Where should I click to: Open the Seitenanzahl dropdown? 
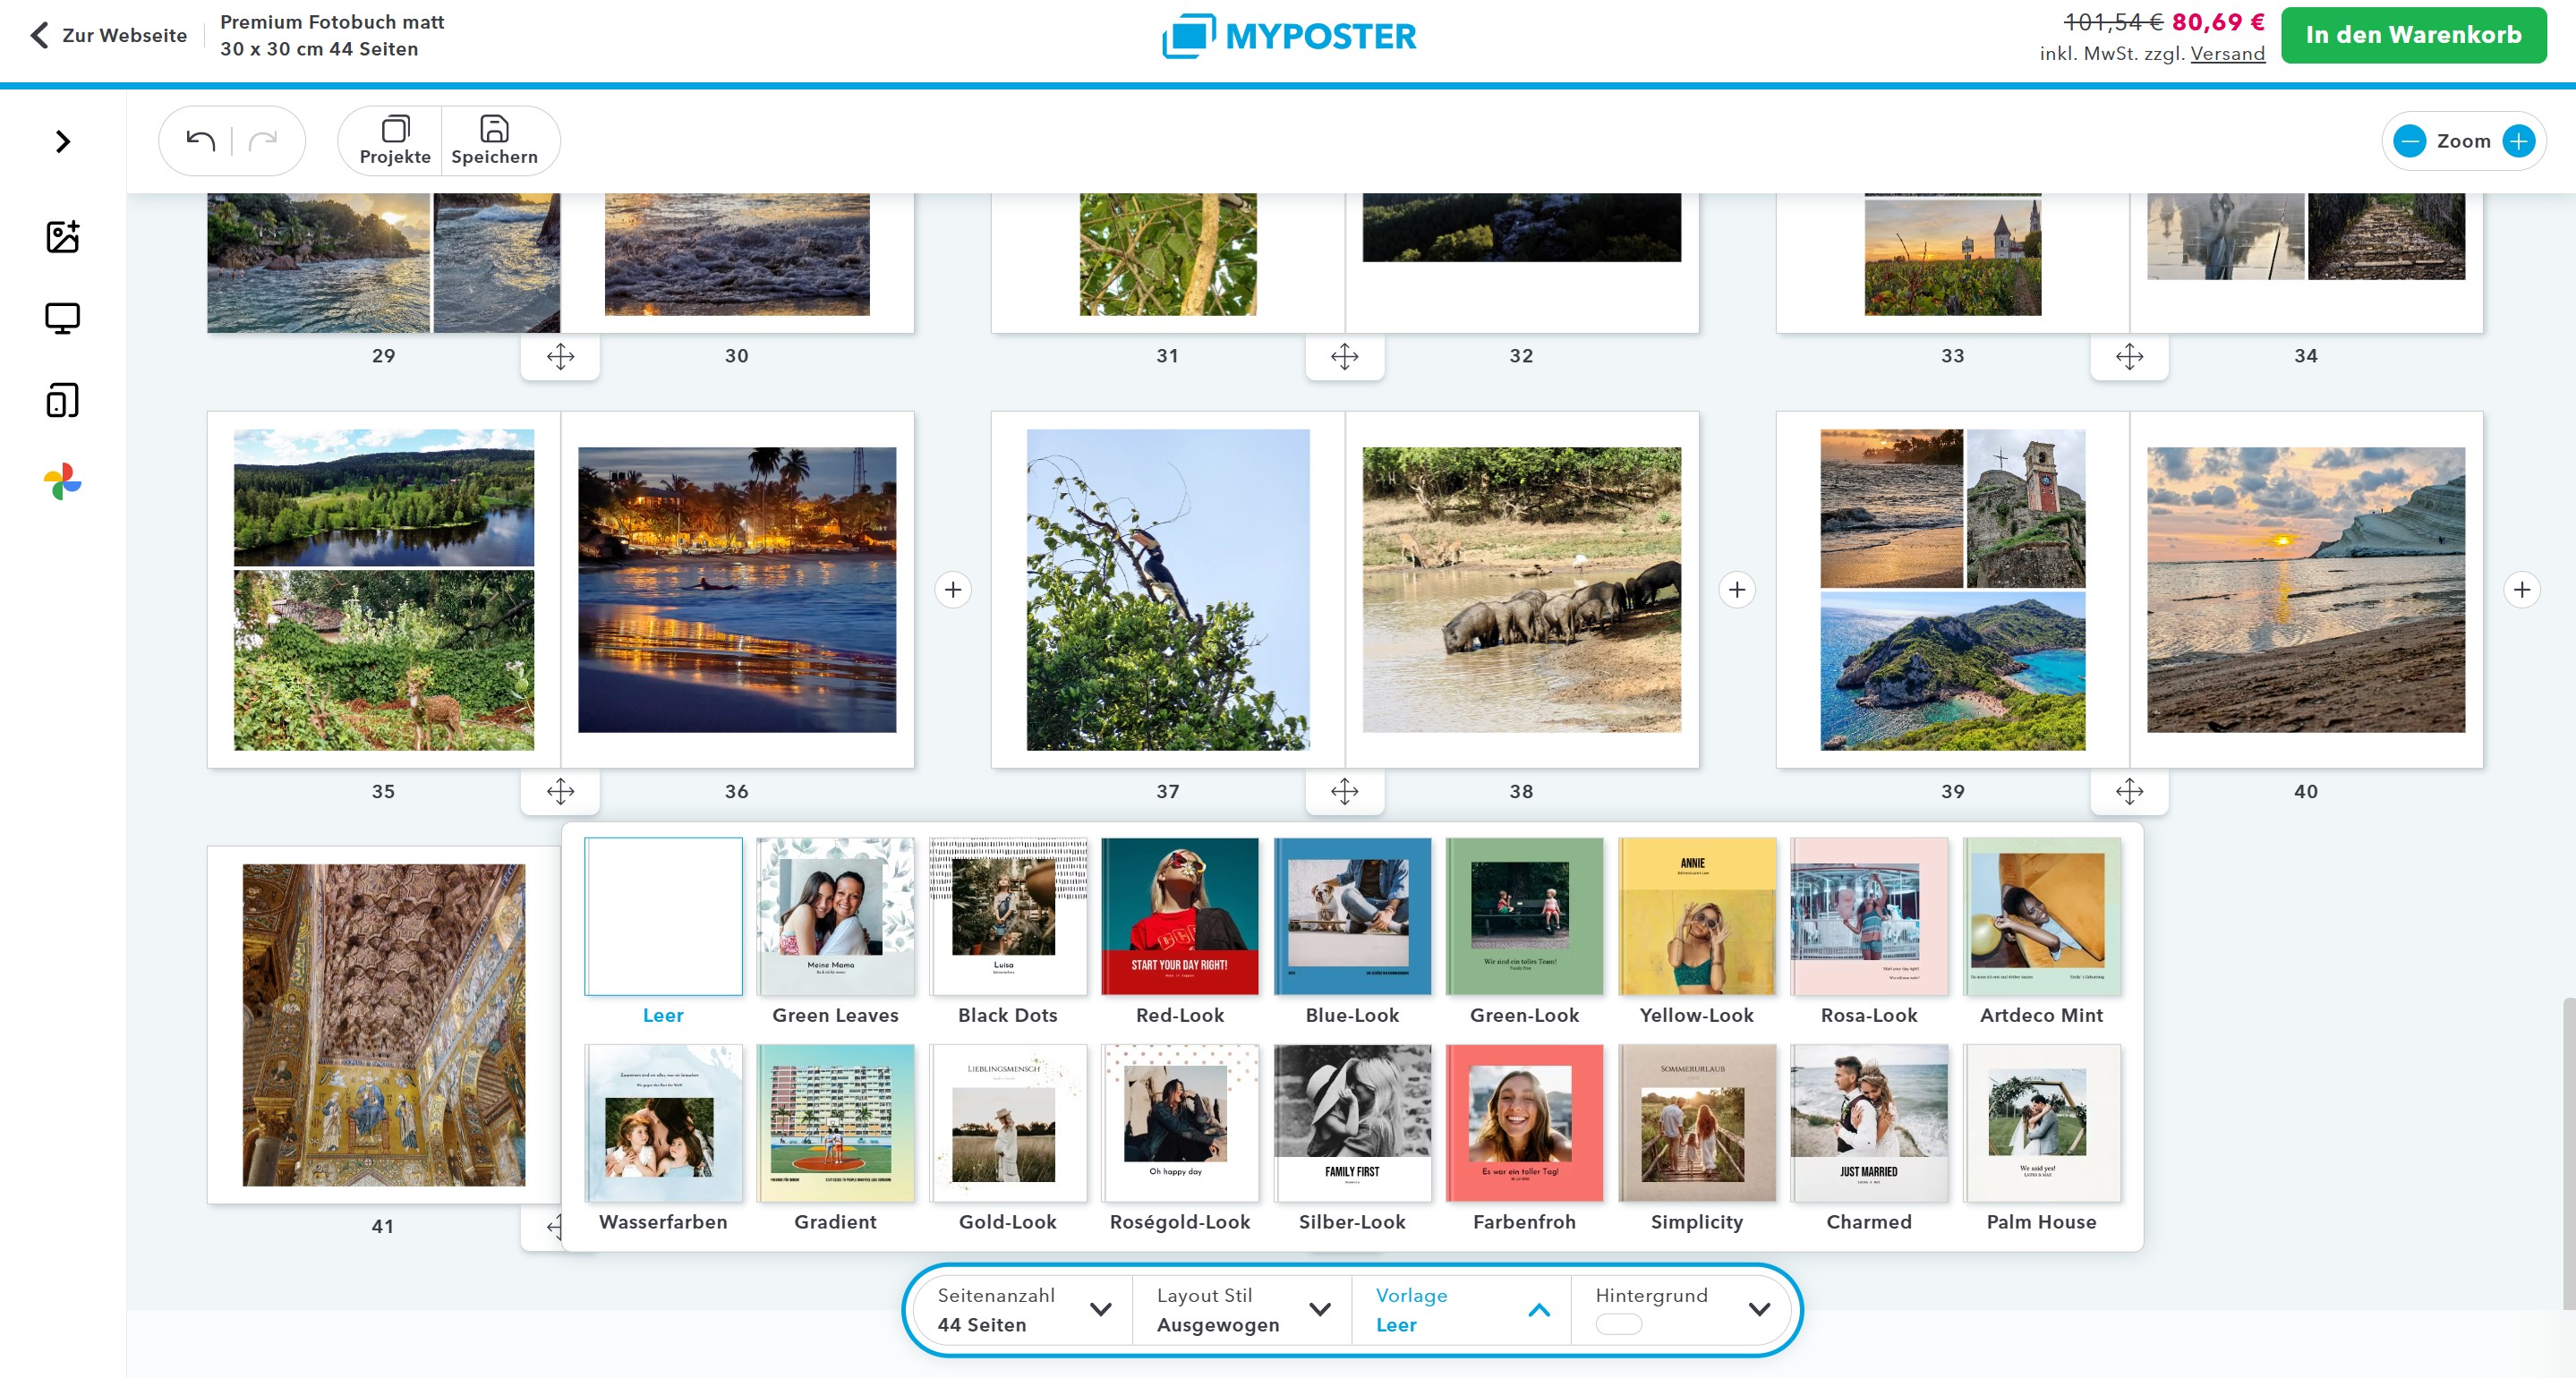[1024, 1309]
